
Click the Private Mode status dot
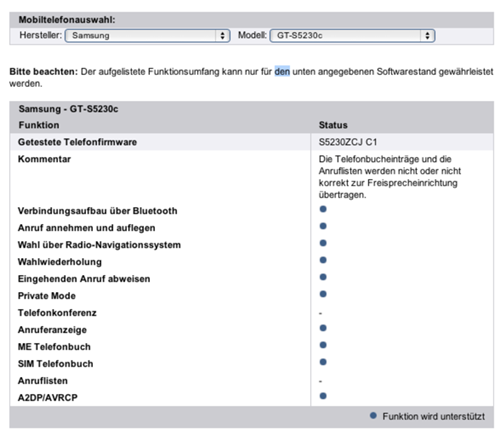tap(323, 294)
